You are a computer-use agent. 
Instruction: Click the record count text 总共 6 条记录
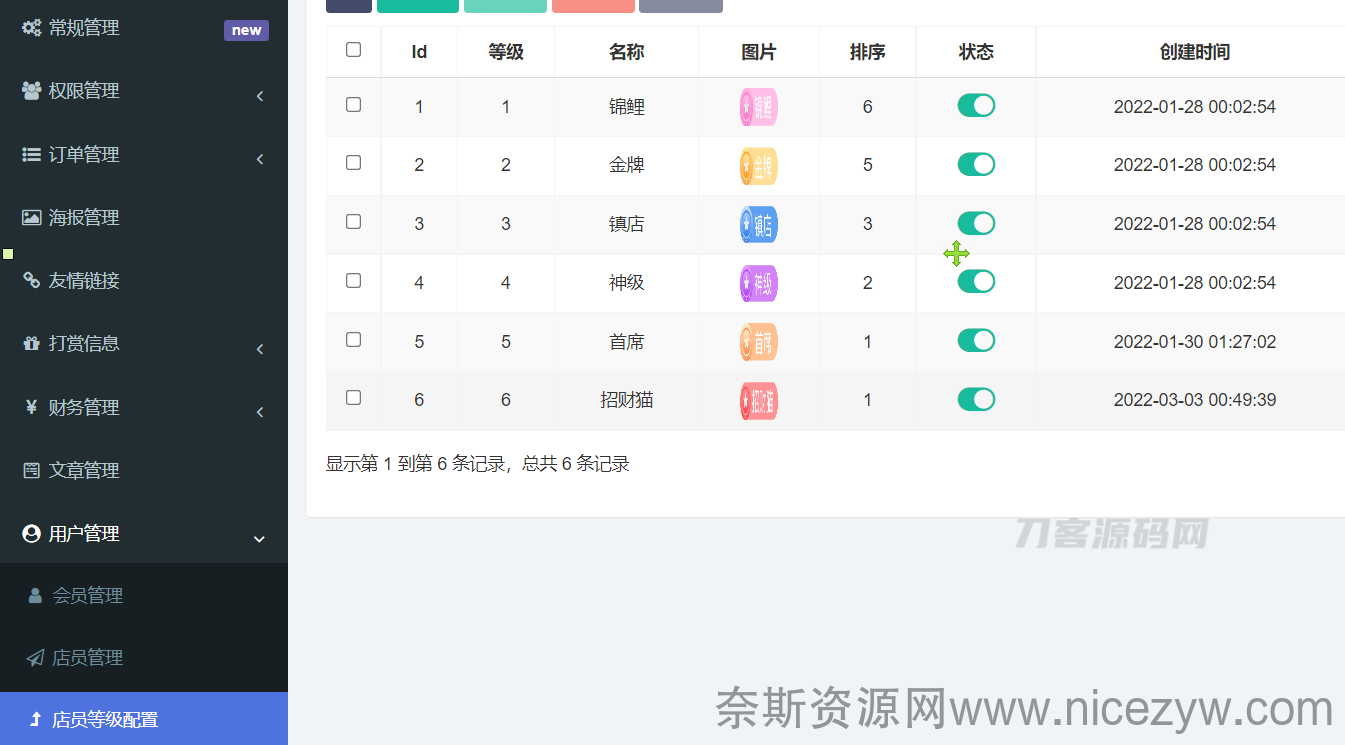coord(576,464)
